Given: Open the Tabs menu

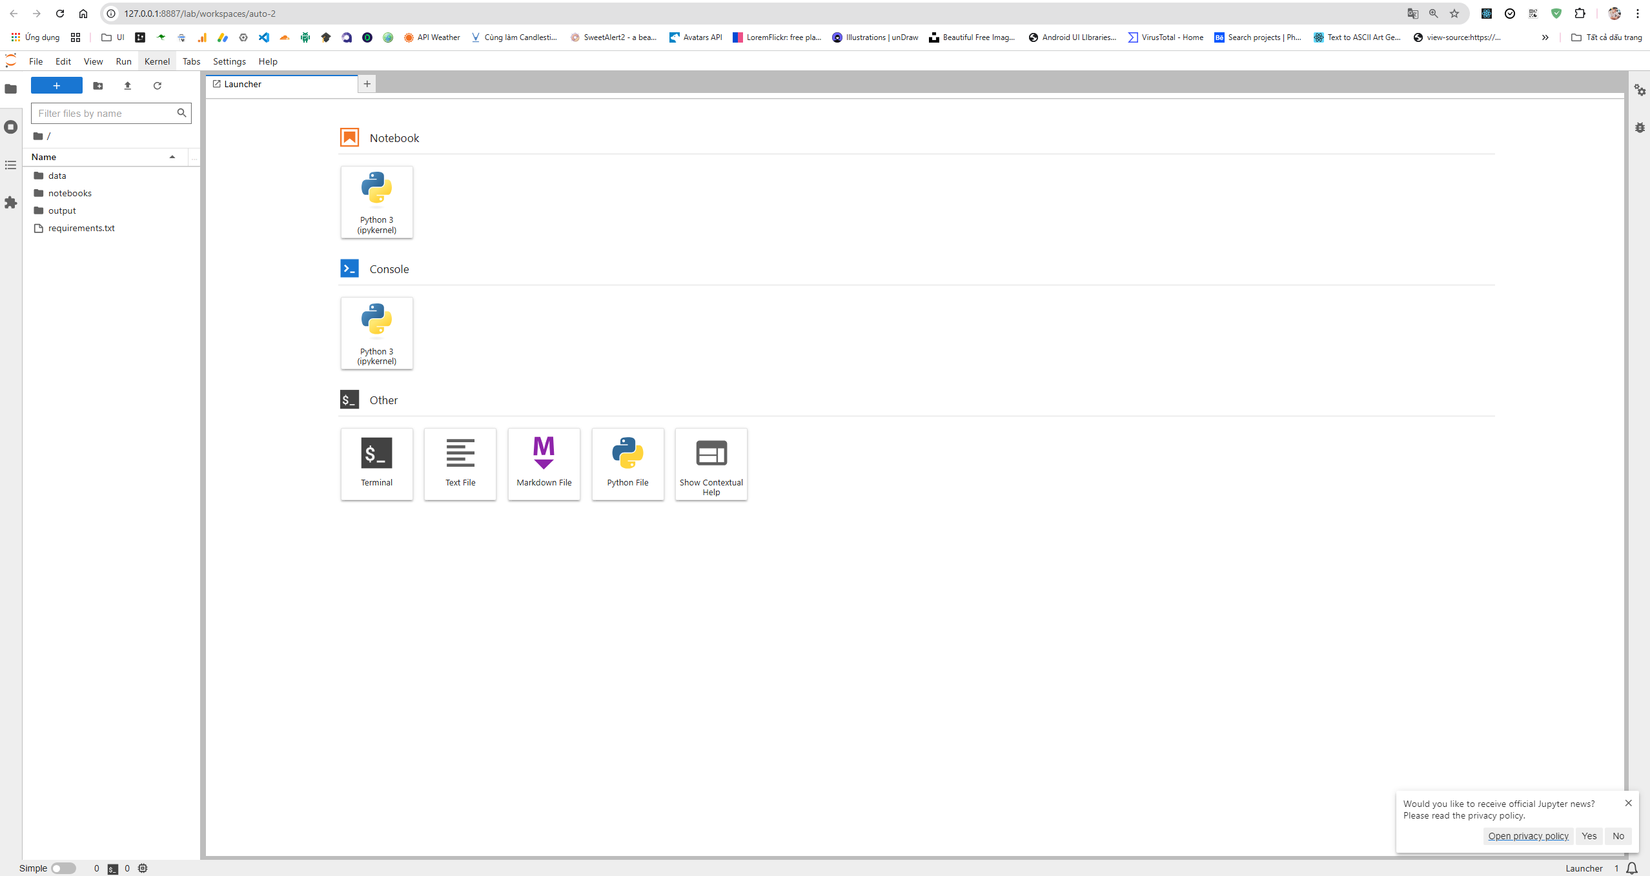Looking at the screenshot, I should coord(191,61).
